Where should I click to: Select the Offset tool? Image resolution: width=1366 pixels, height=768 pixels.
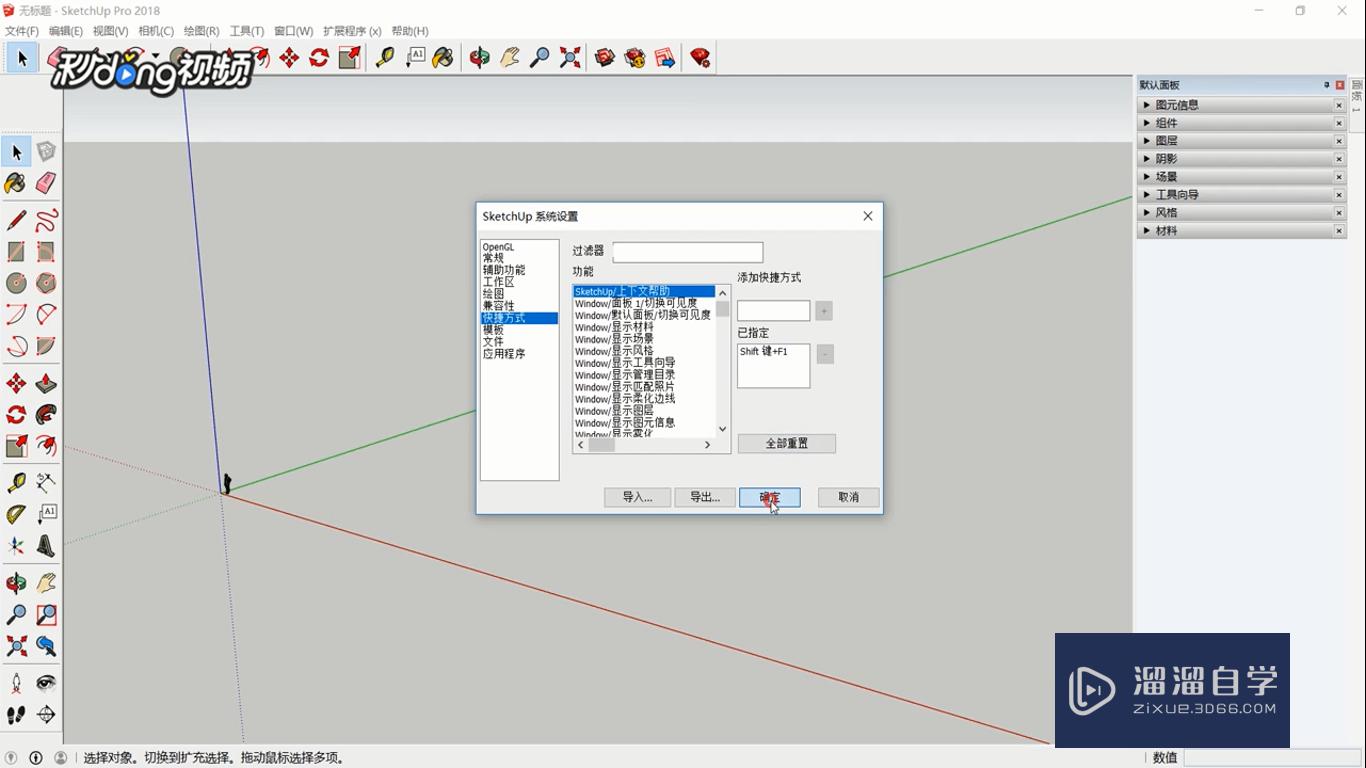click(46, 446)
